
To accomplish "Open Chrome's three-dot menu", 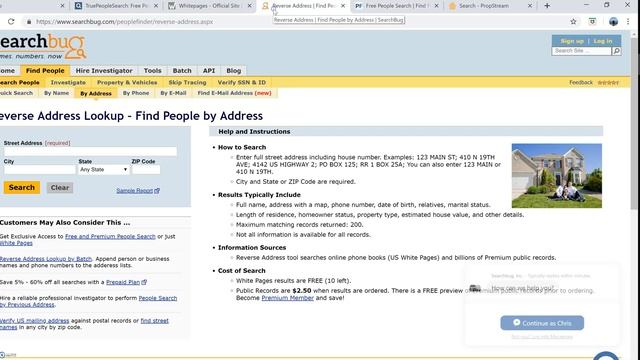I will tap(628, 22).
